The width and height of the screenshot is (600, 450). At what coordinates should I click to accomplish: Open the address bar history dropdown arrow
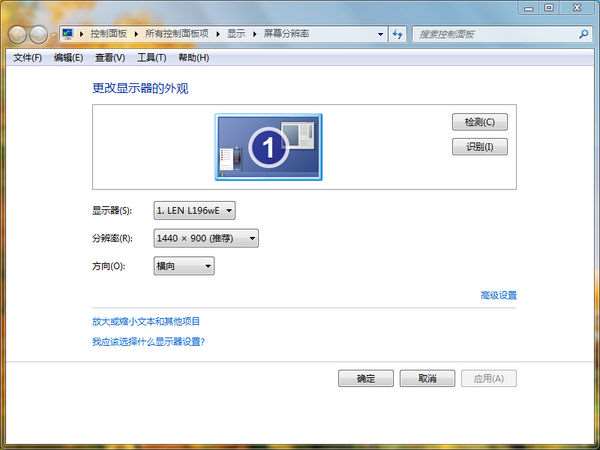[x=380, y=34]
